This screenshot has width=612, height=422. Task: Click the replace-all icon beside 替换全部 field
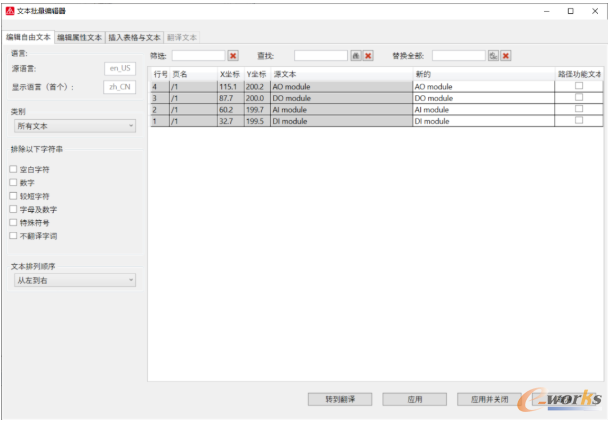tap(493, 56)
